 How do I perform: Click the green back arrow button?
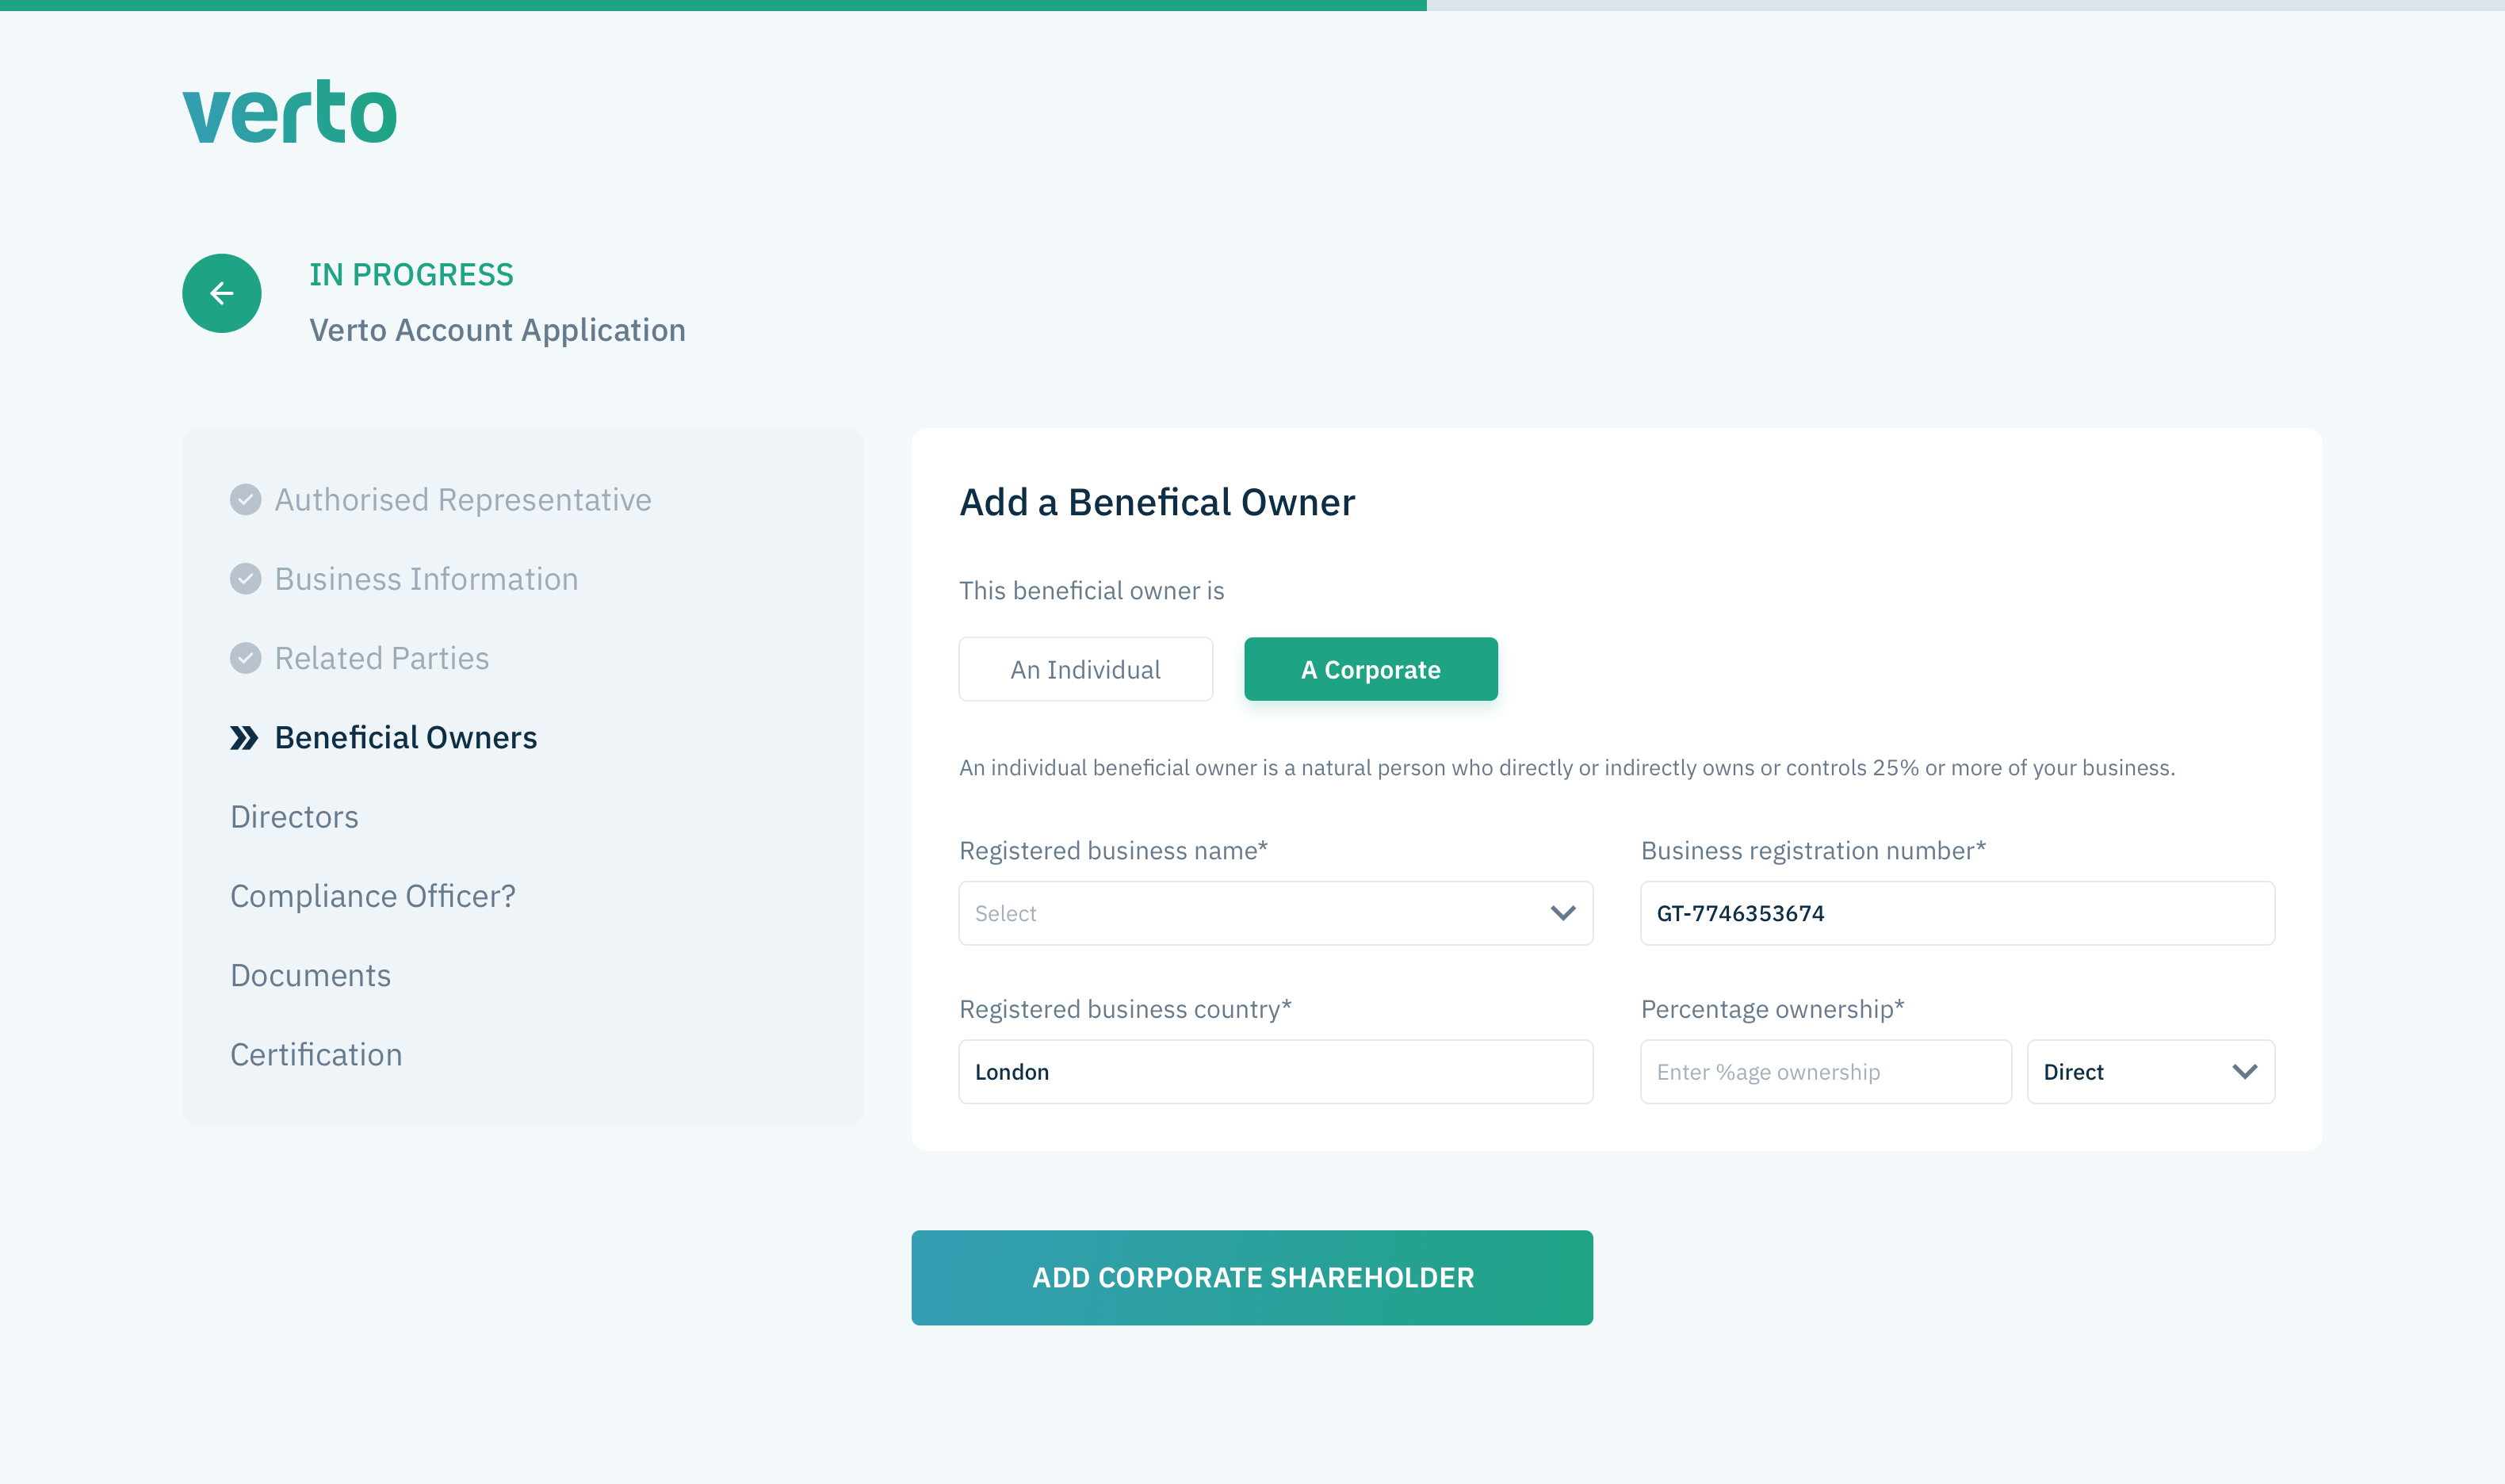click(x=221, y=293)
